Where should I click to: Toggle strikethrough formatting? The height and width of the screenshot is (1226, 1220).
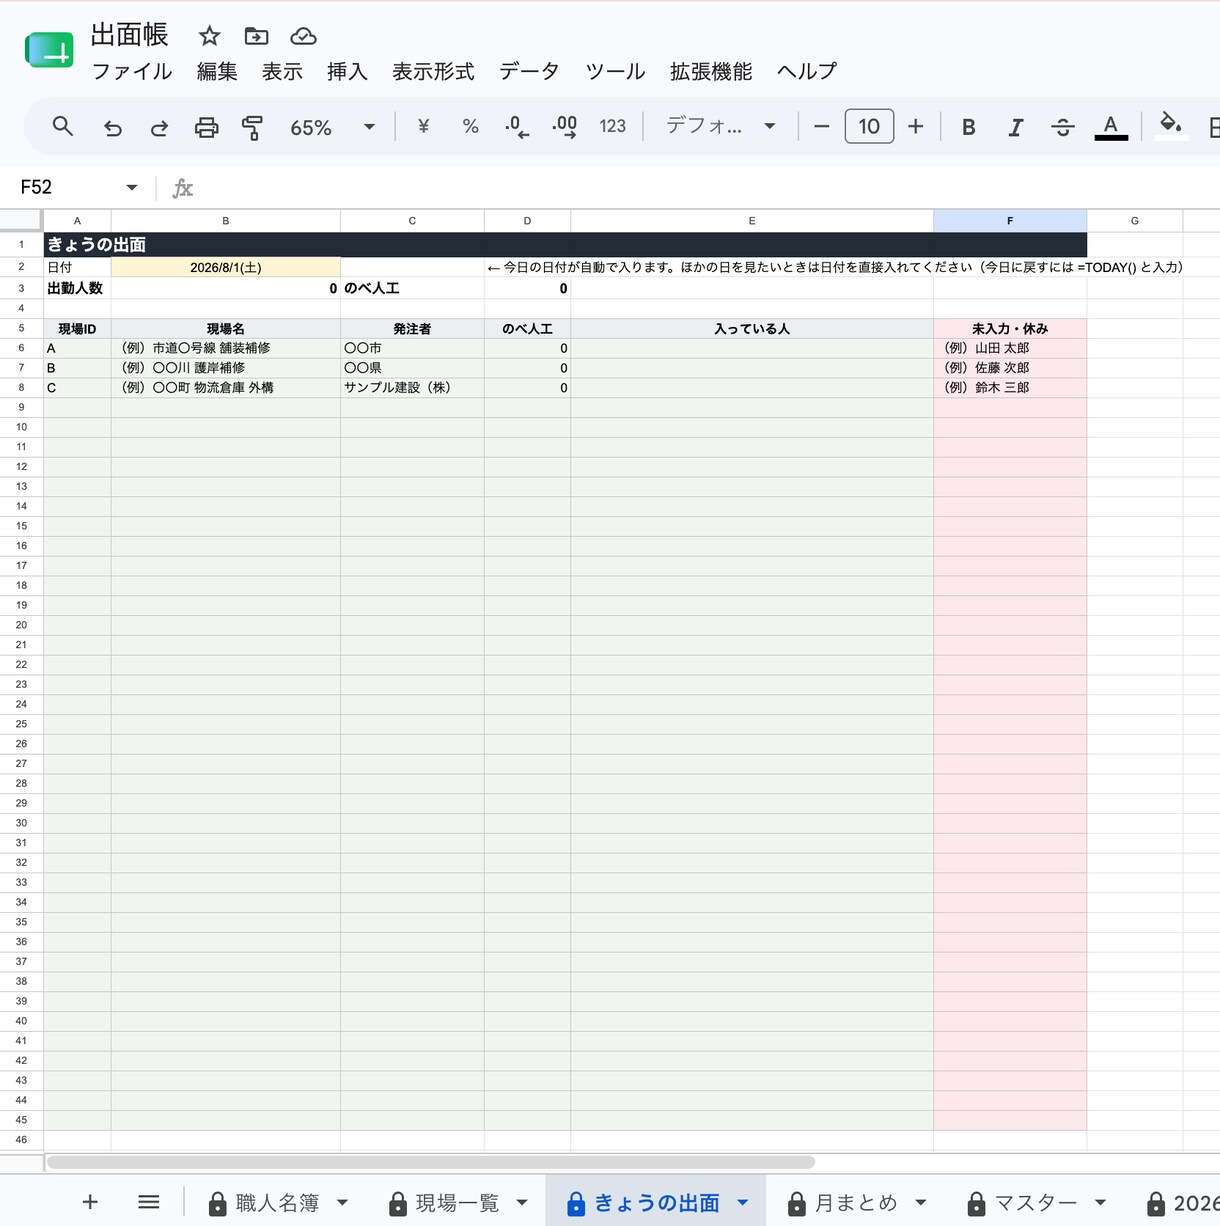point(1062,127)
